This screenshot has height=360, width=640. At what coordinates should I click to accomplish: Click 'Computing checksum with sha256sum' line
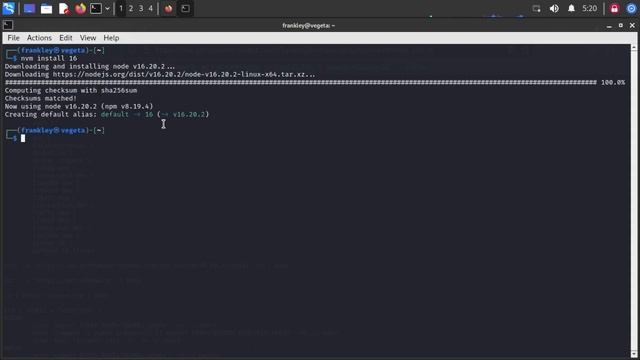[71, 90]
